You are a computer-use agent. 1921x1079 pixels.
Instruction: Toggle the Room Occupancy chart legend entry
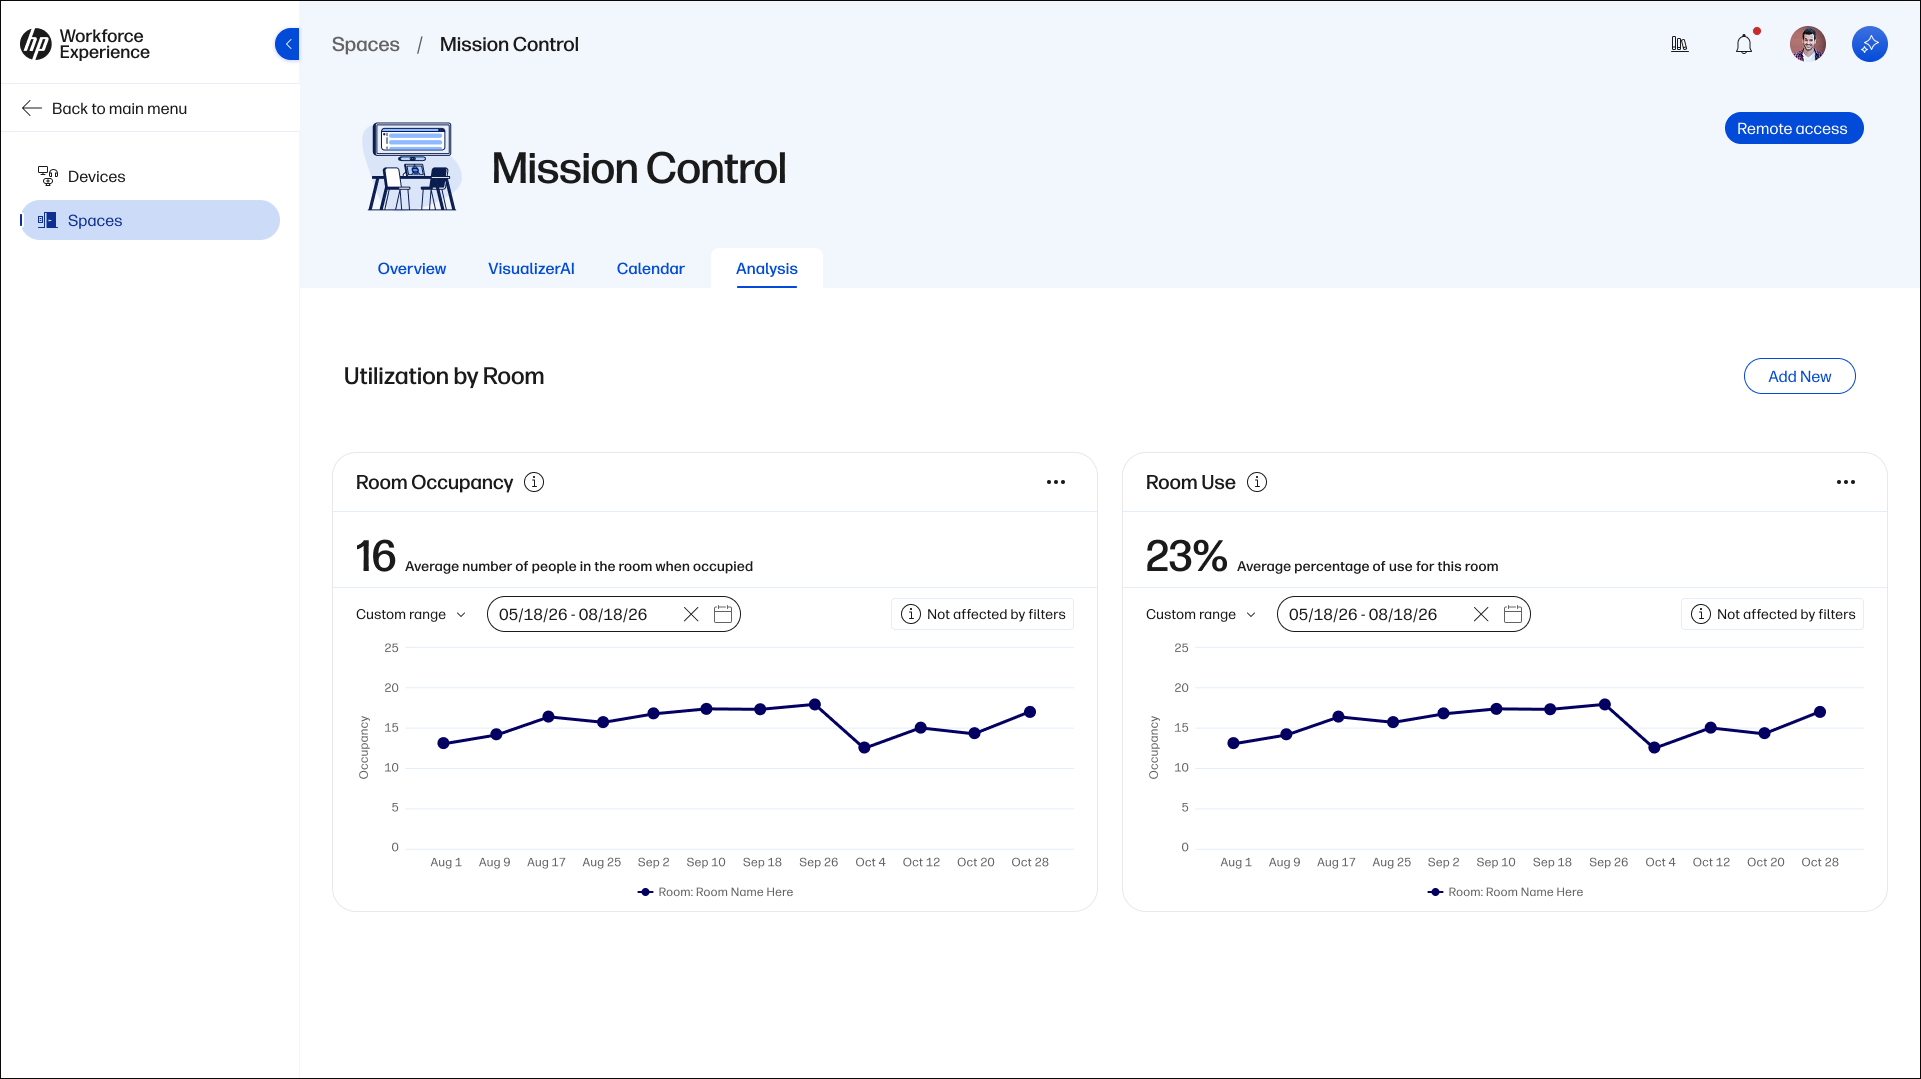pyautogui.click(x=715, y=892)
